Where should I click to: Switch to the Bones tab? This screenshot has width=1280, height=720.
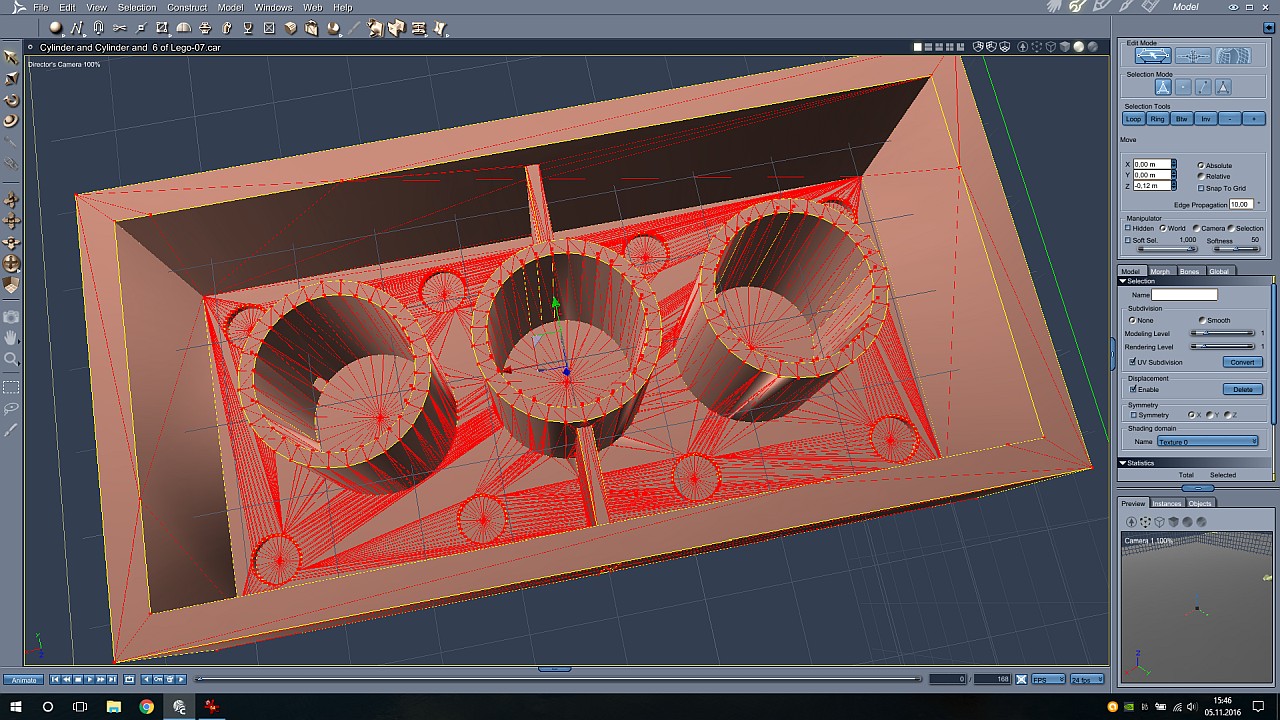pos(1189,271)
